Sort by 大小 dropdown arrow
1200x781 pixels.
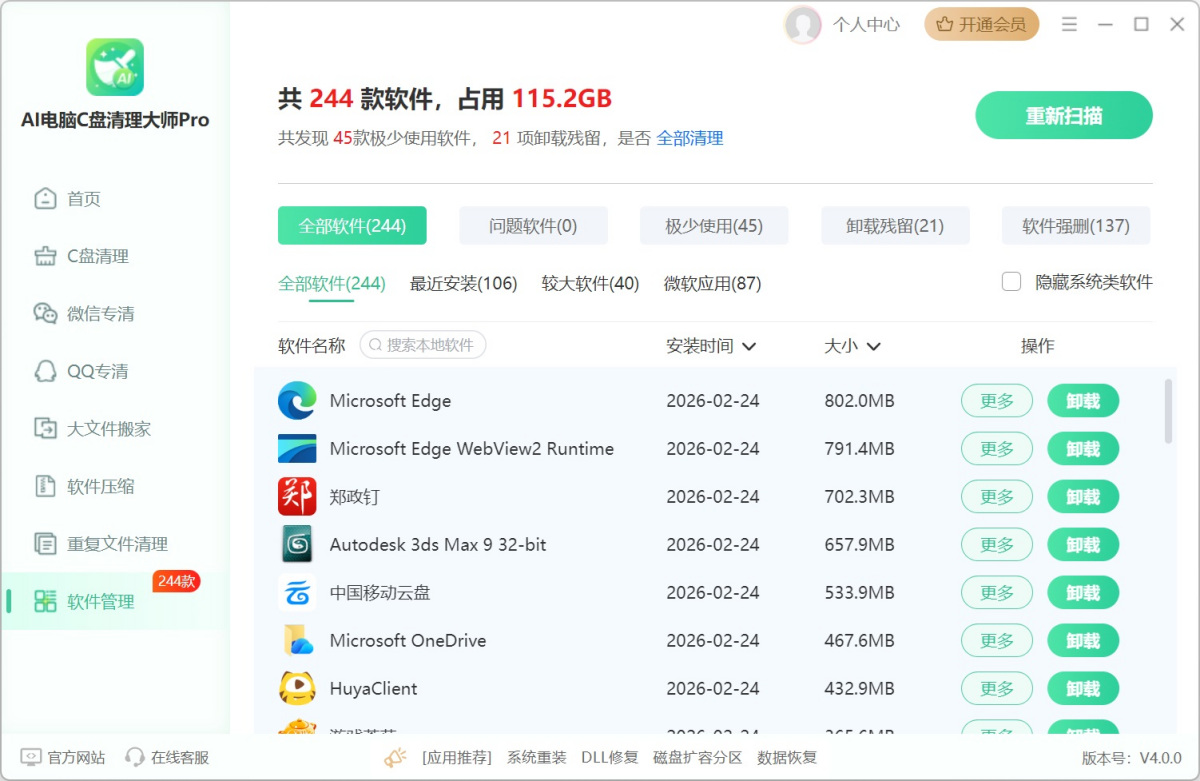(873, 347)
